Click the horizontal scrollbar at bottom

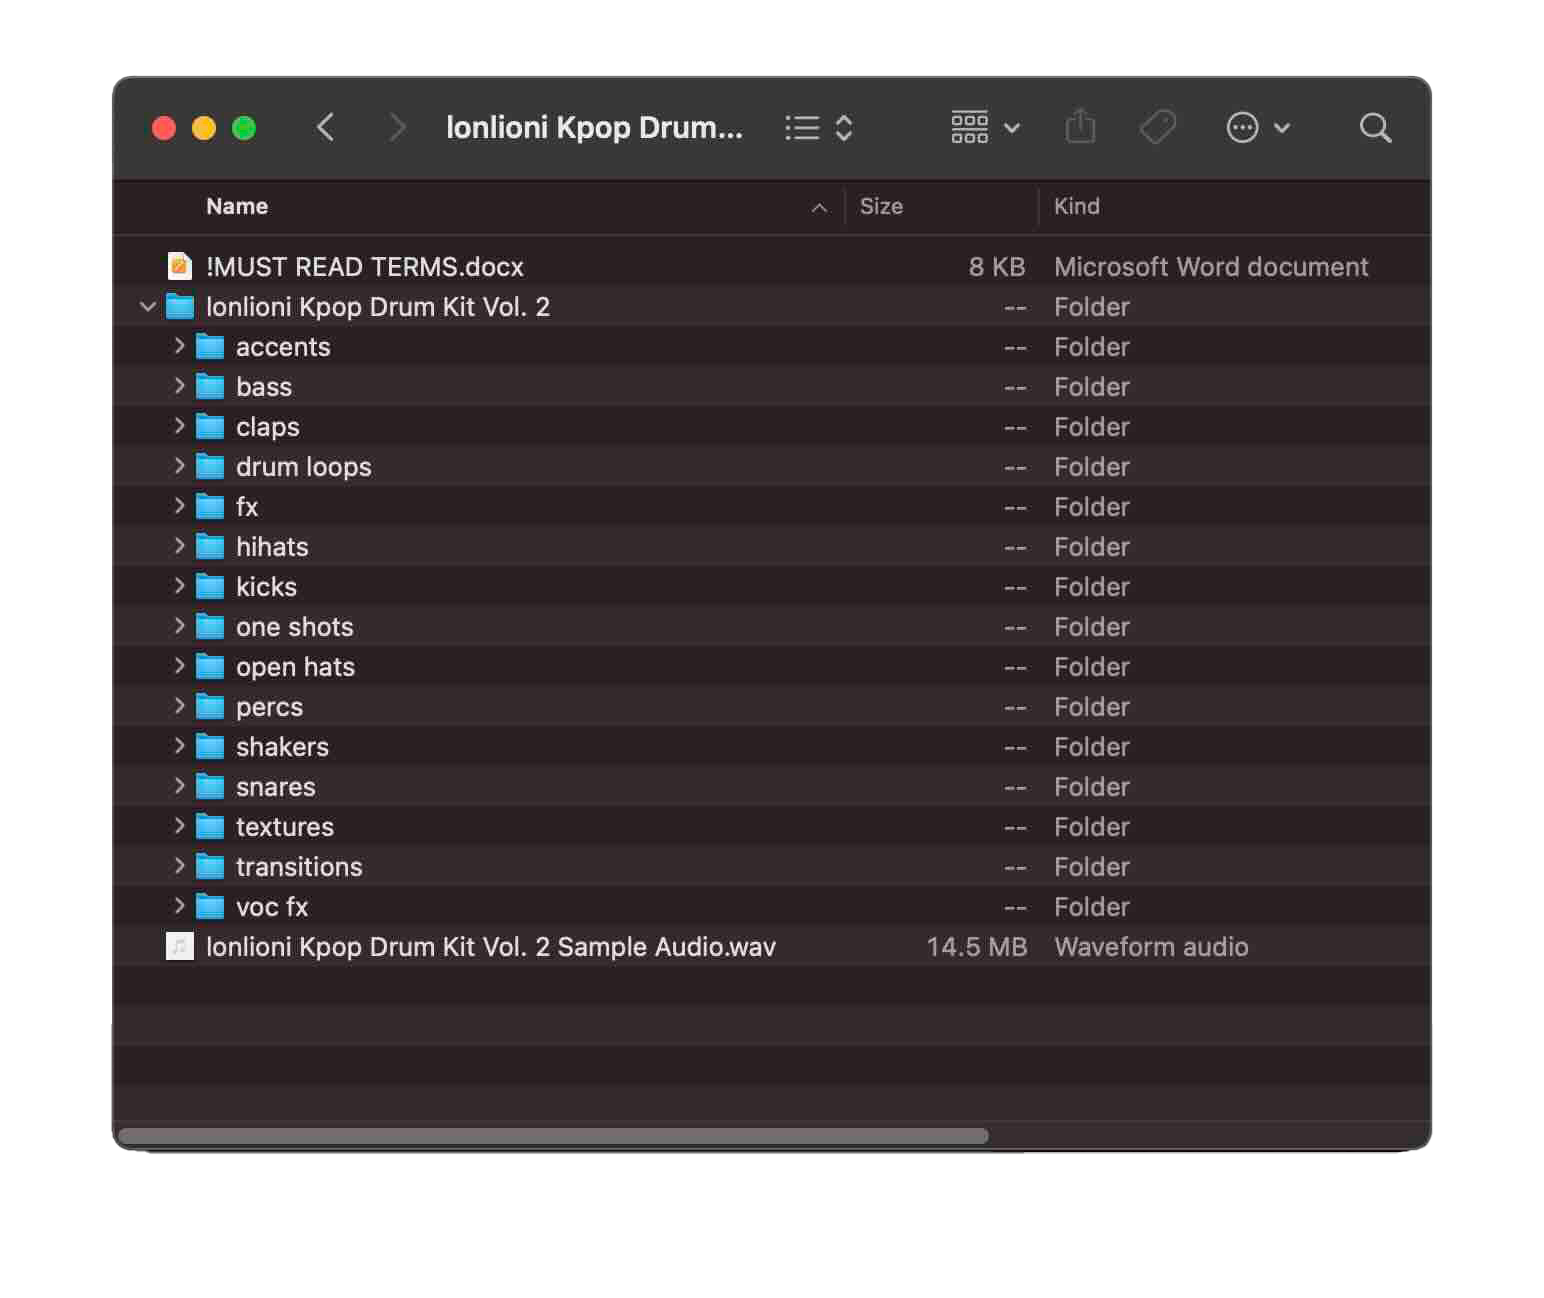coord(553,1136)
